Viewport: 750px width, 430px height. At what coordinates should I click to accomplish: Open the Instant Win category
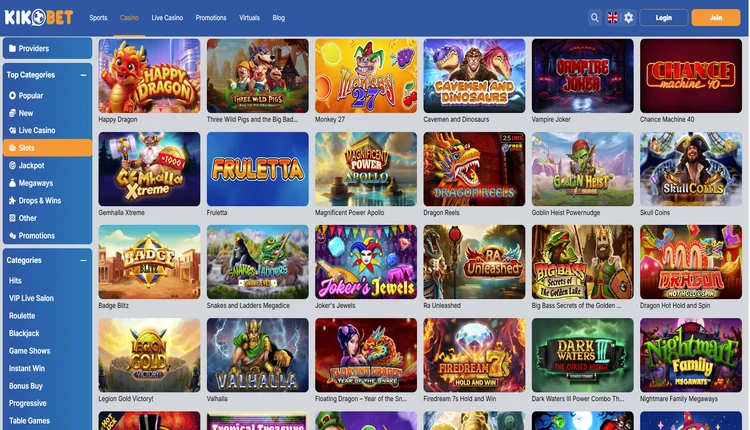27,369
